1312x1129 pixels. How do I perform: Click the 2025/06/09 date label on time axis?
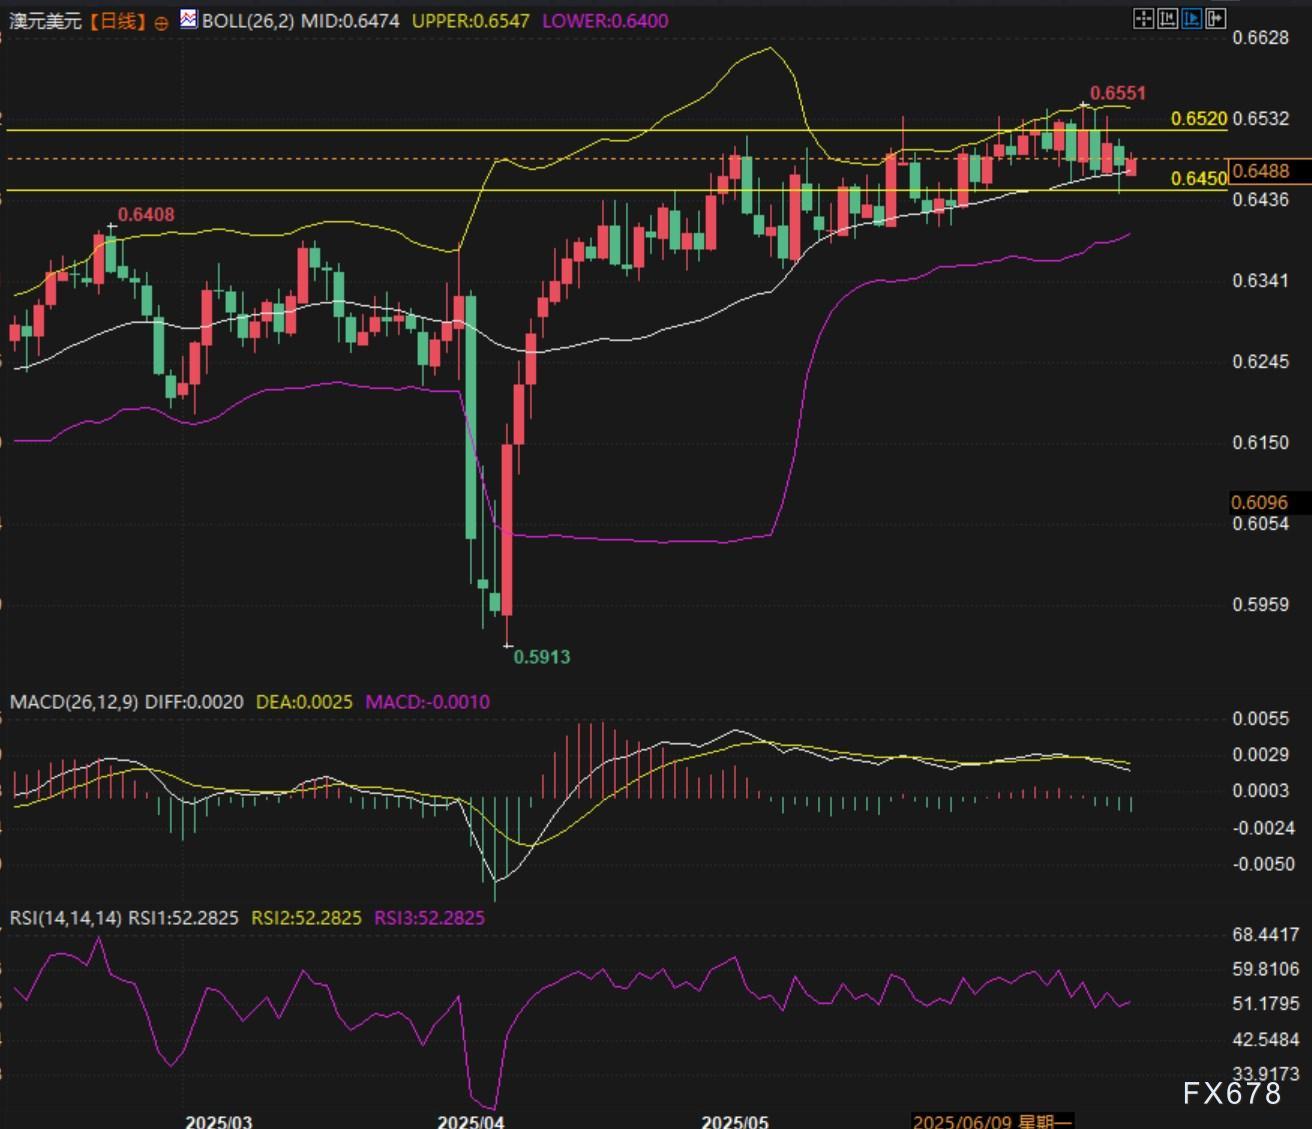991,1121
